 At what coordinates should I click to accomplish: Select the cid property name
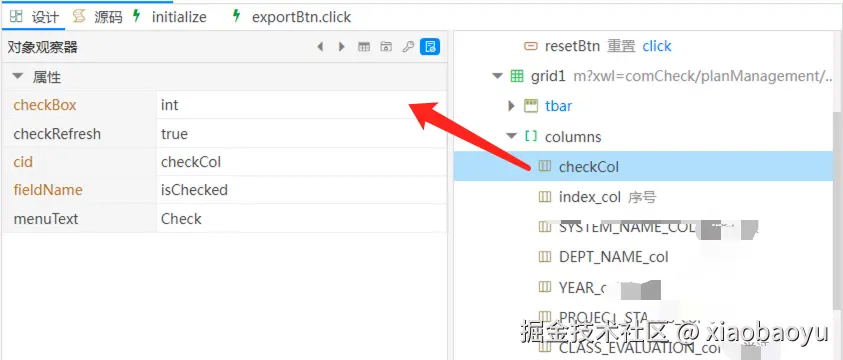click(x=23, y=162)
